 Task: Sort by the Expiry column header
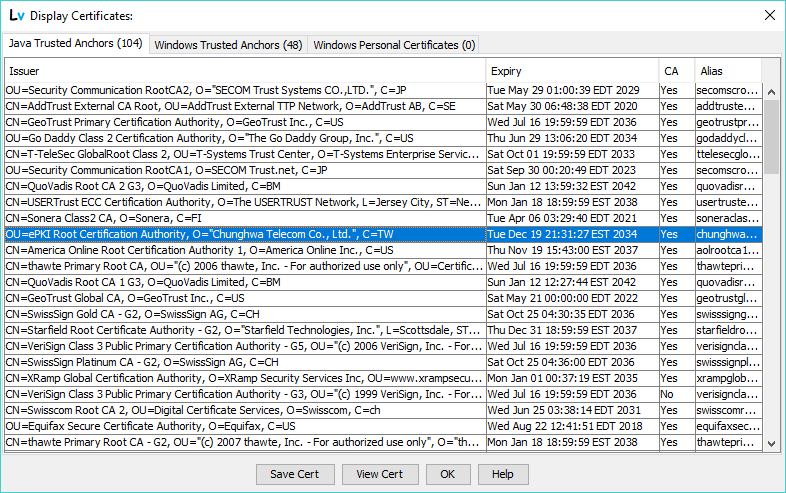(572, 71)
